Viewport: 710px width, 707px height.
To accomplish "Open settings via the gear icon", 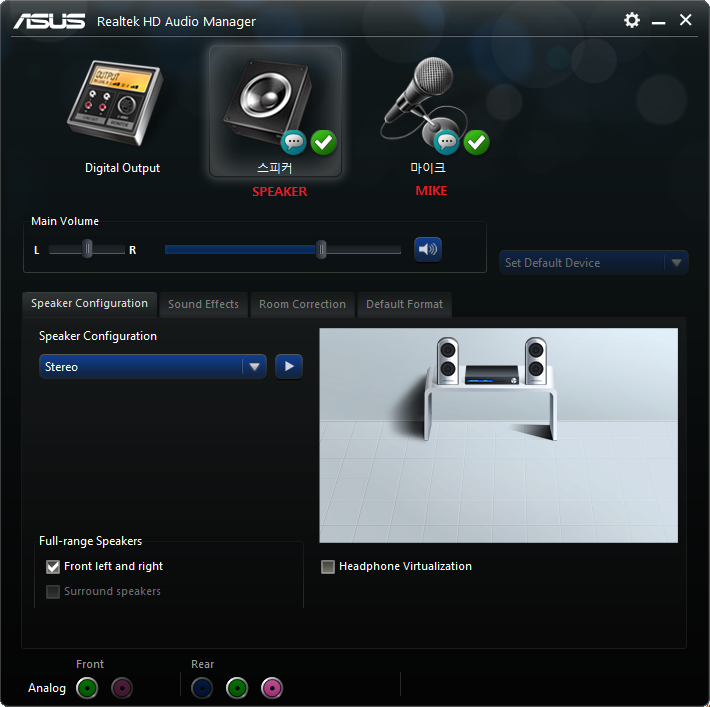I will point(632,20).
